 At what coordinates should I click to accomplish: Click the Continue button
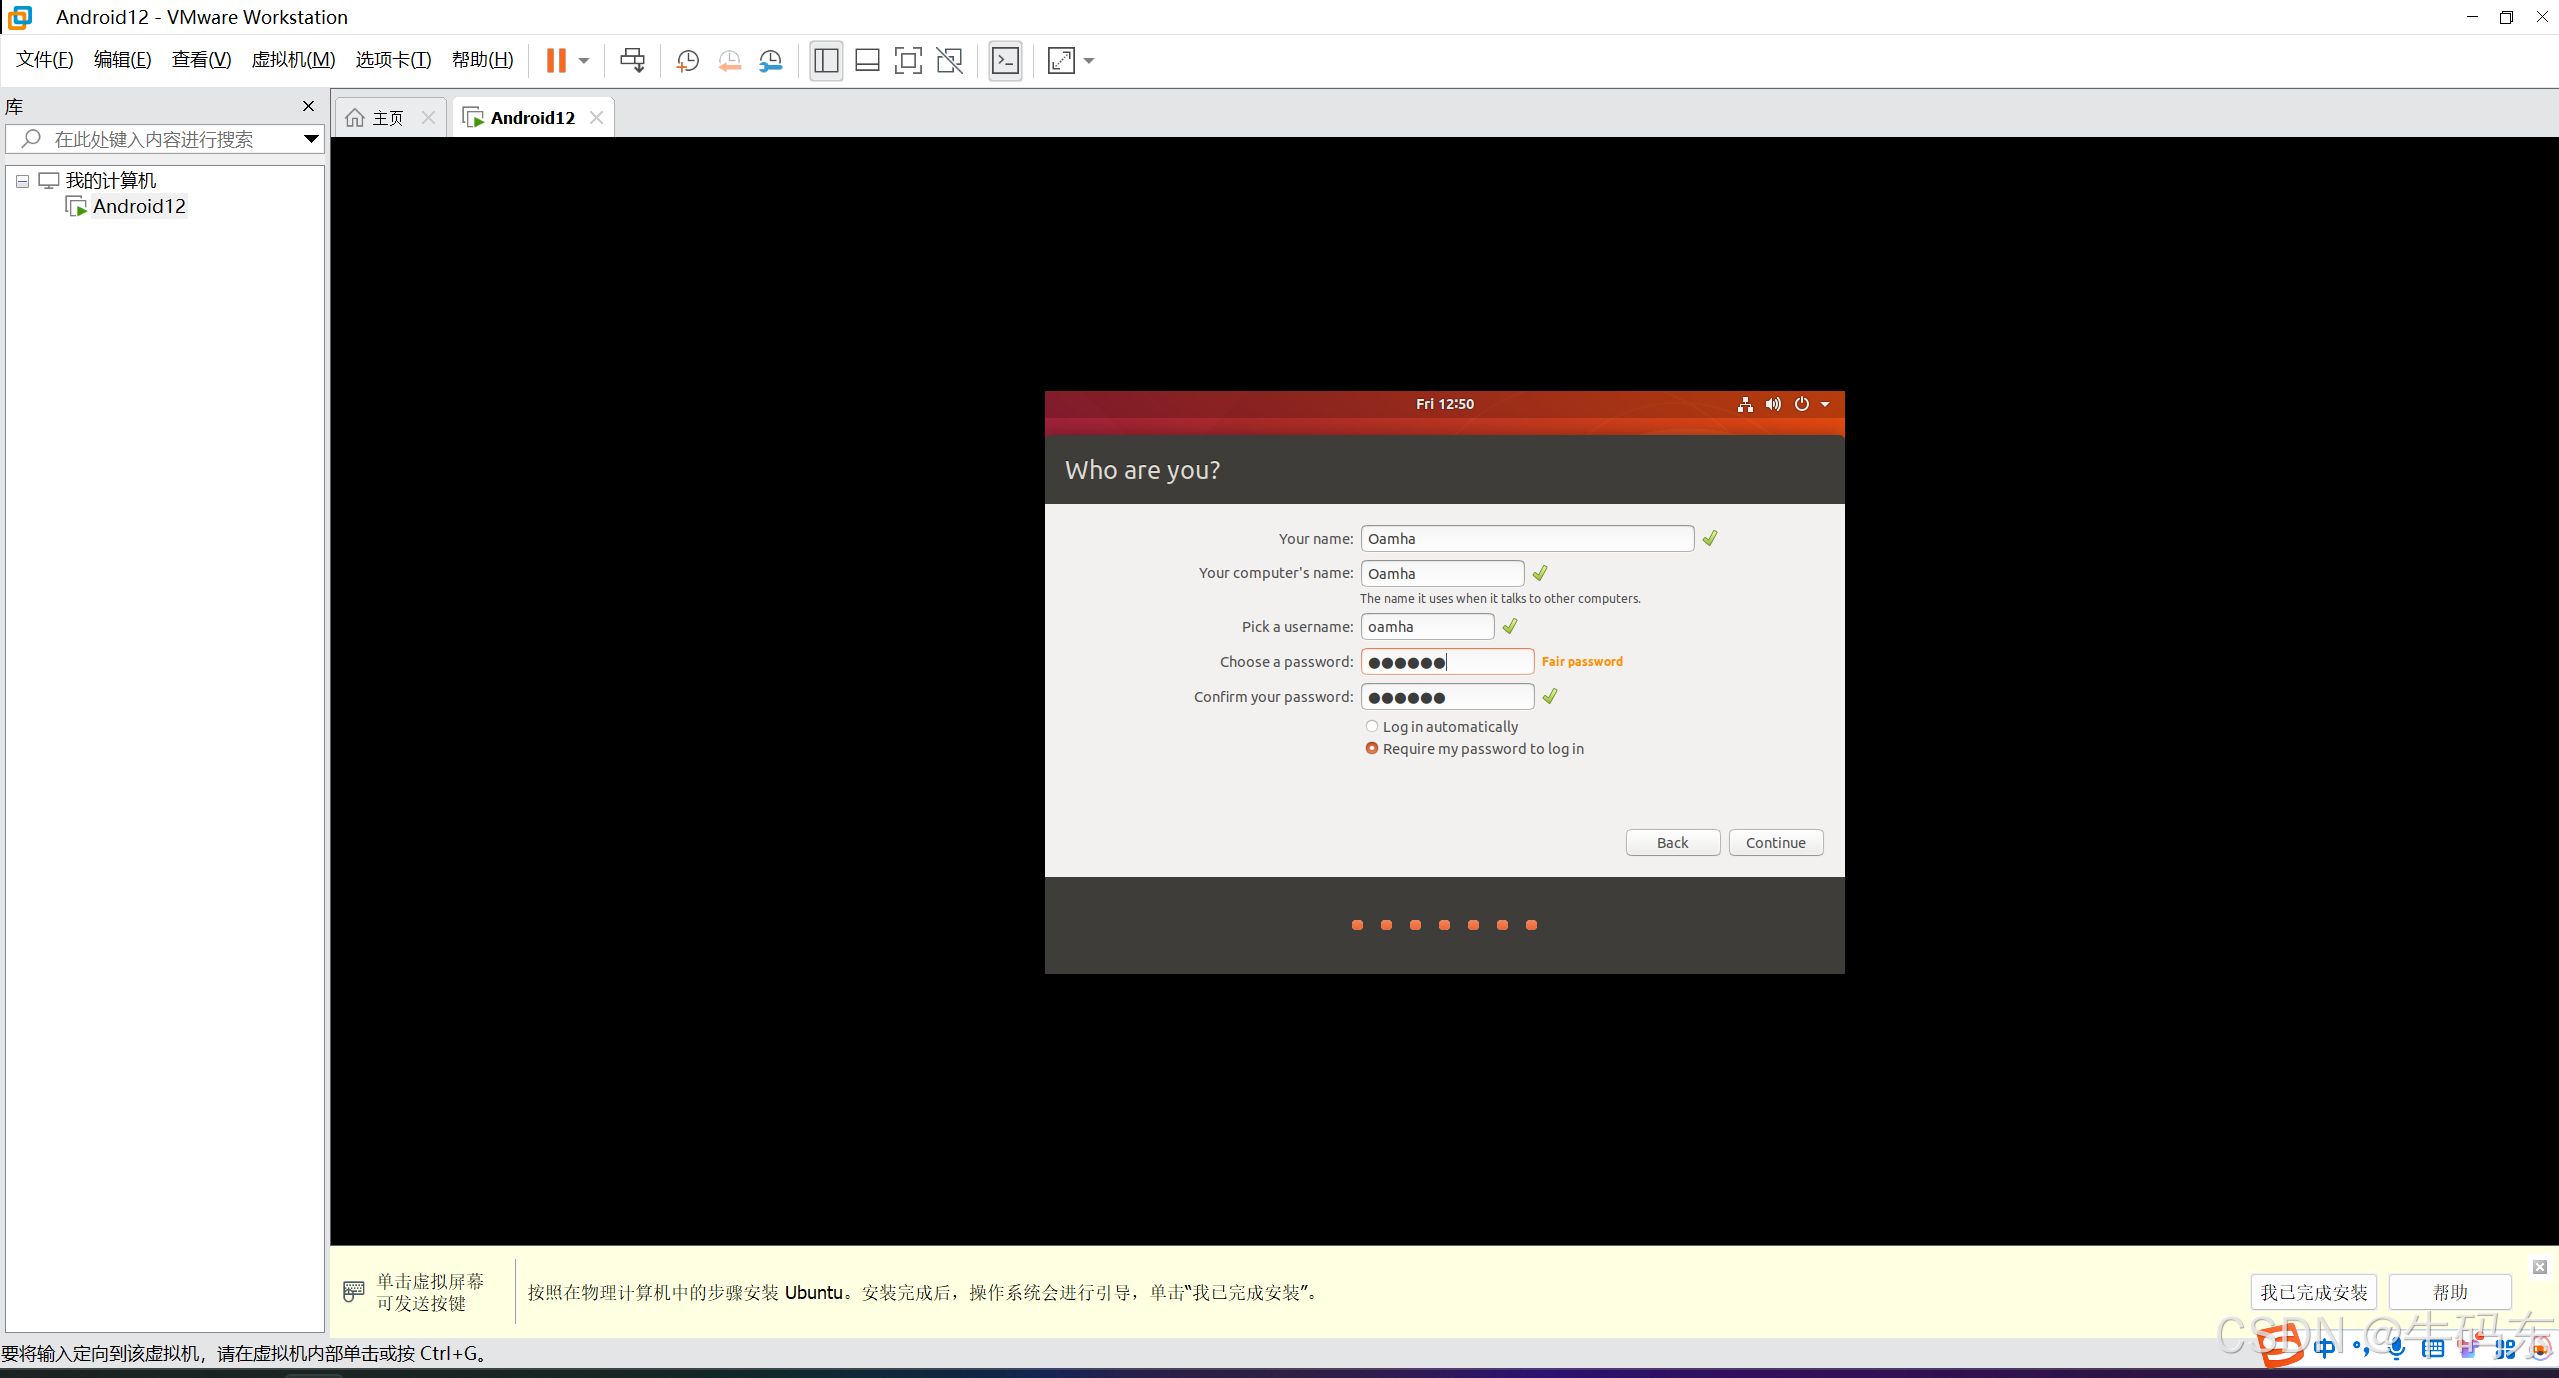(1775, 843)
